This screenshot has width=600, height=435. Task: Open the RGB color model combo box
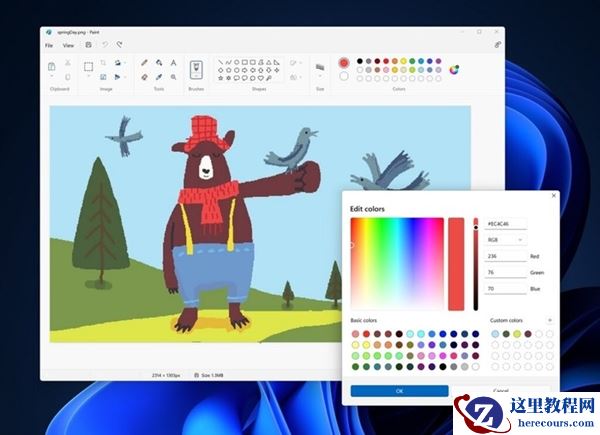505,240
